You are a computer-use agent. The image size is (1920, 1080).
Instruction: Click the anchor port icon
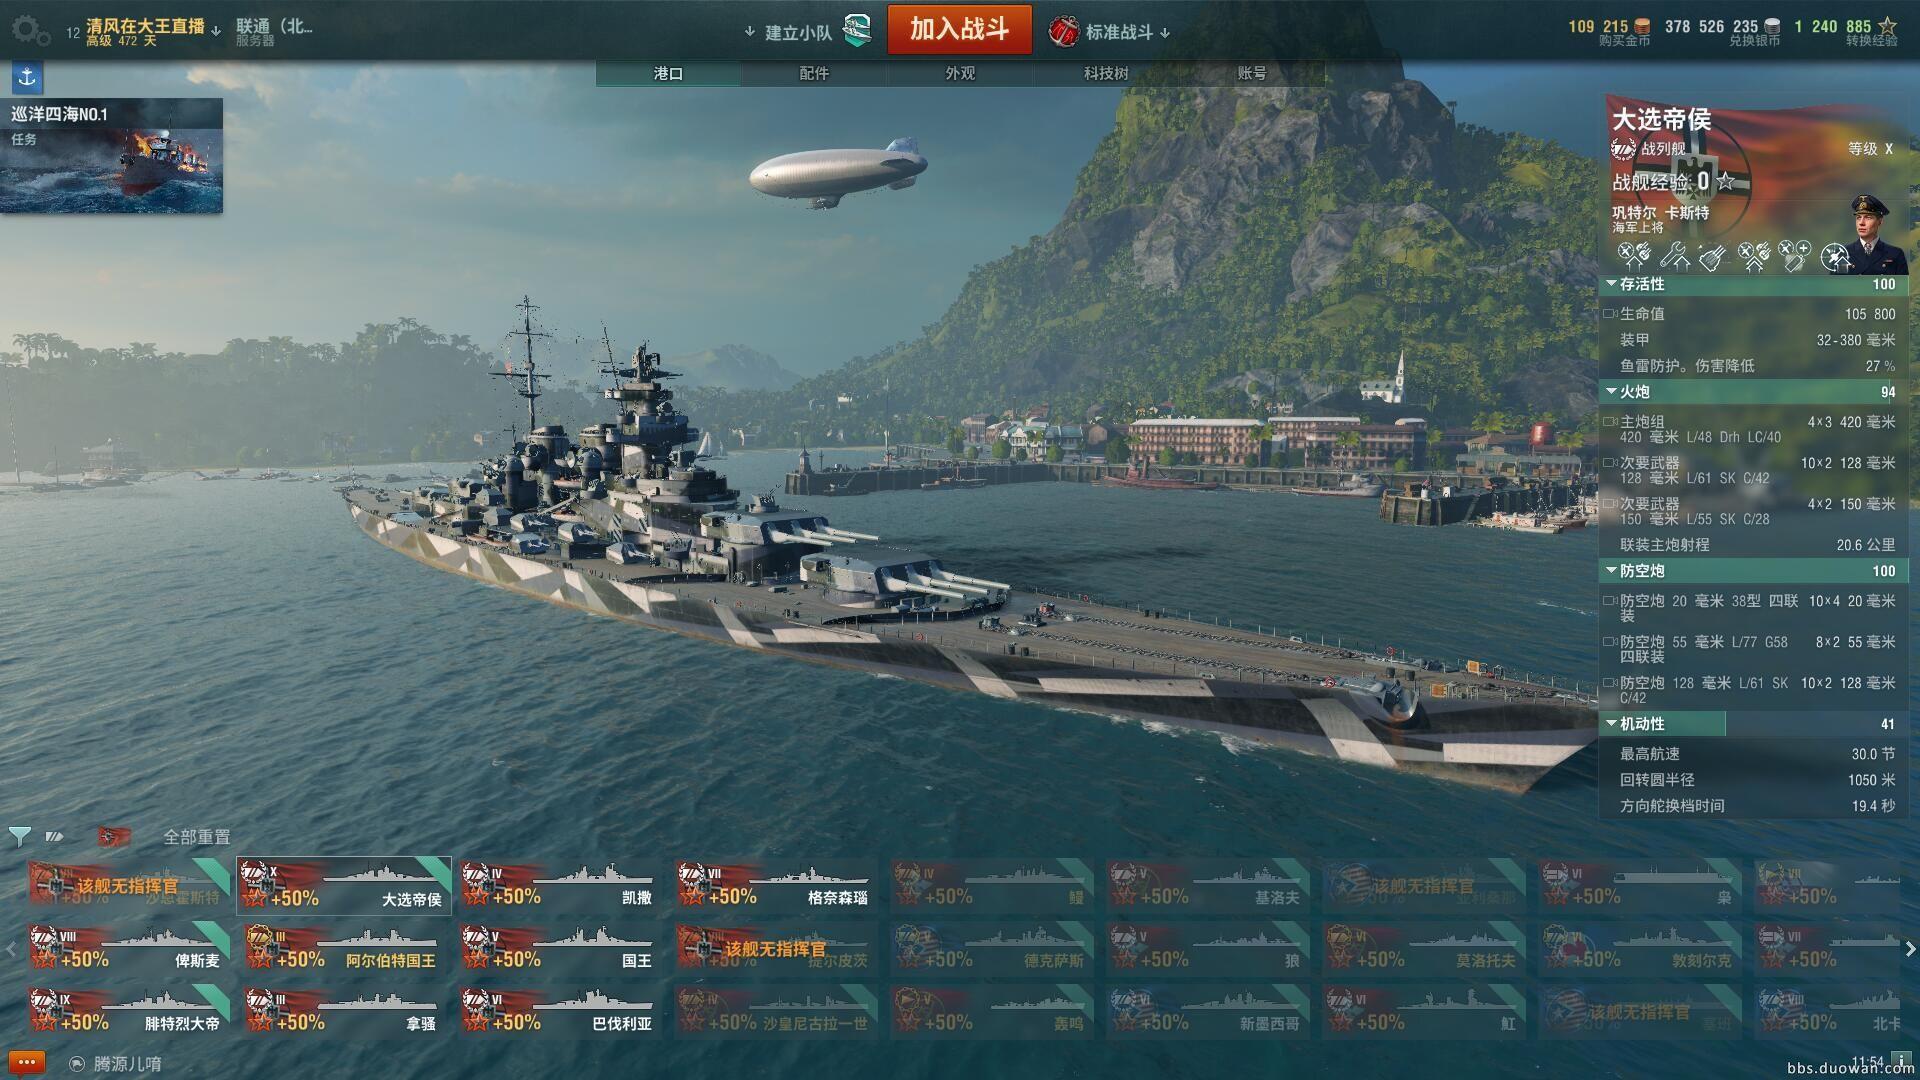click(x=27, y=77)
